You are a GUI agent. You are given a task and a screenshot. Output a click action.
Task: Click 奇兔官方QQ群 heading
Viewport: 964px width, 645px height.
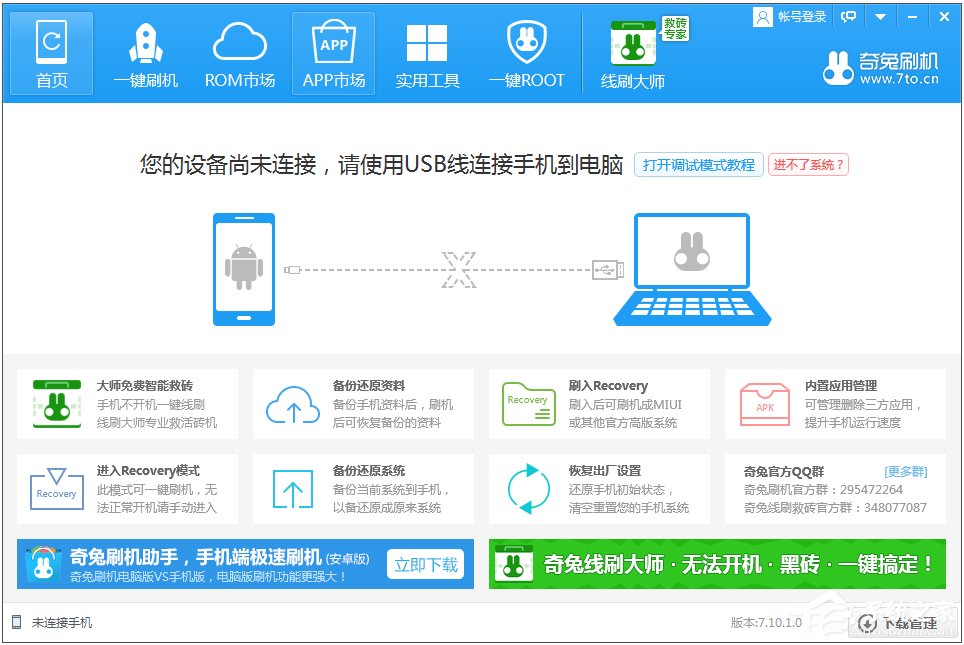point(784,472)
